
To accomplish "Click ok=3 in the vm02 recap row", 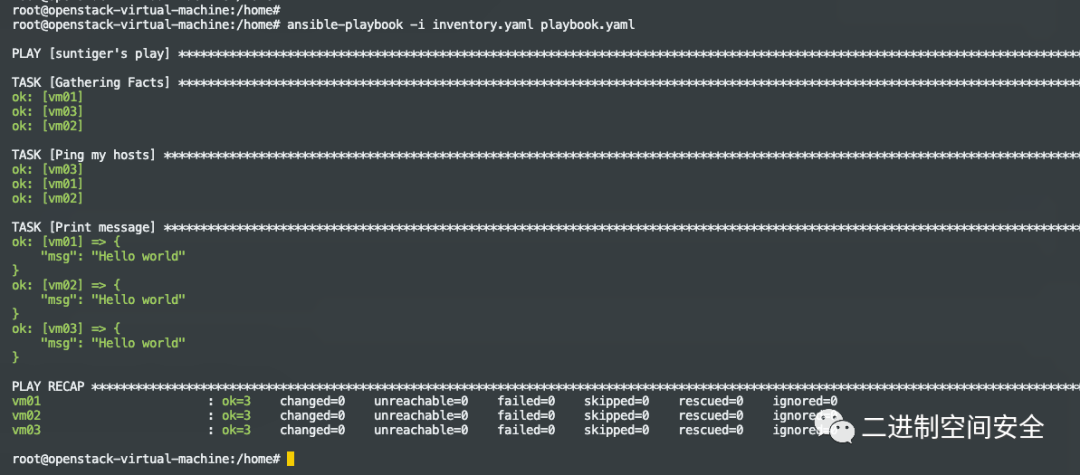I will click(236, 415).
